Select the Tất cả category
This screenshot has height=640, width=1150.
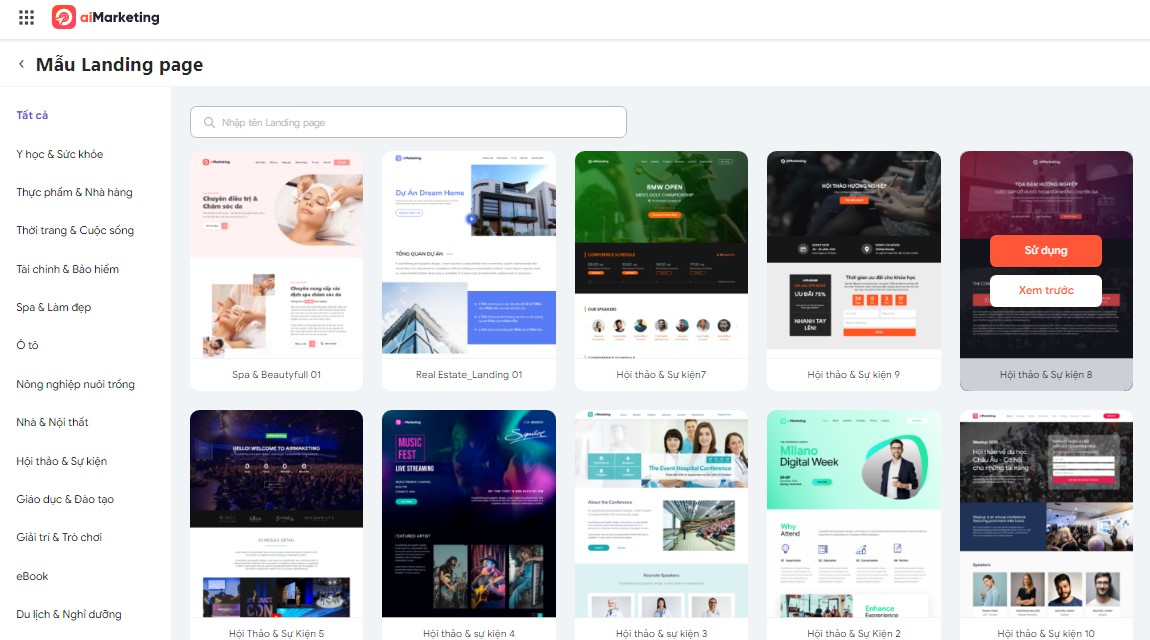[32, 115]
